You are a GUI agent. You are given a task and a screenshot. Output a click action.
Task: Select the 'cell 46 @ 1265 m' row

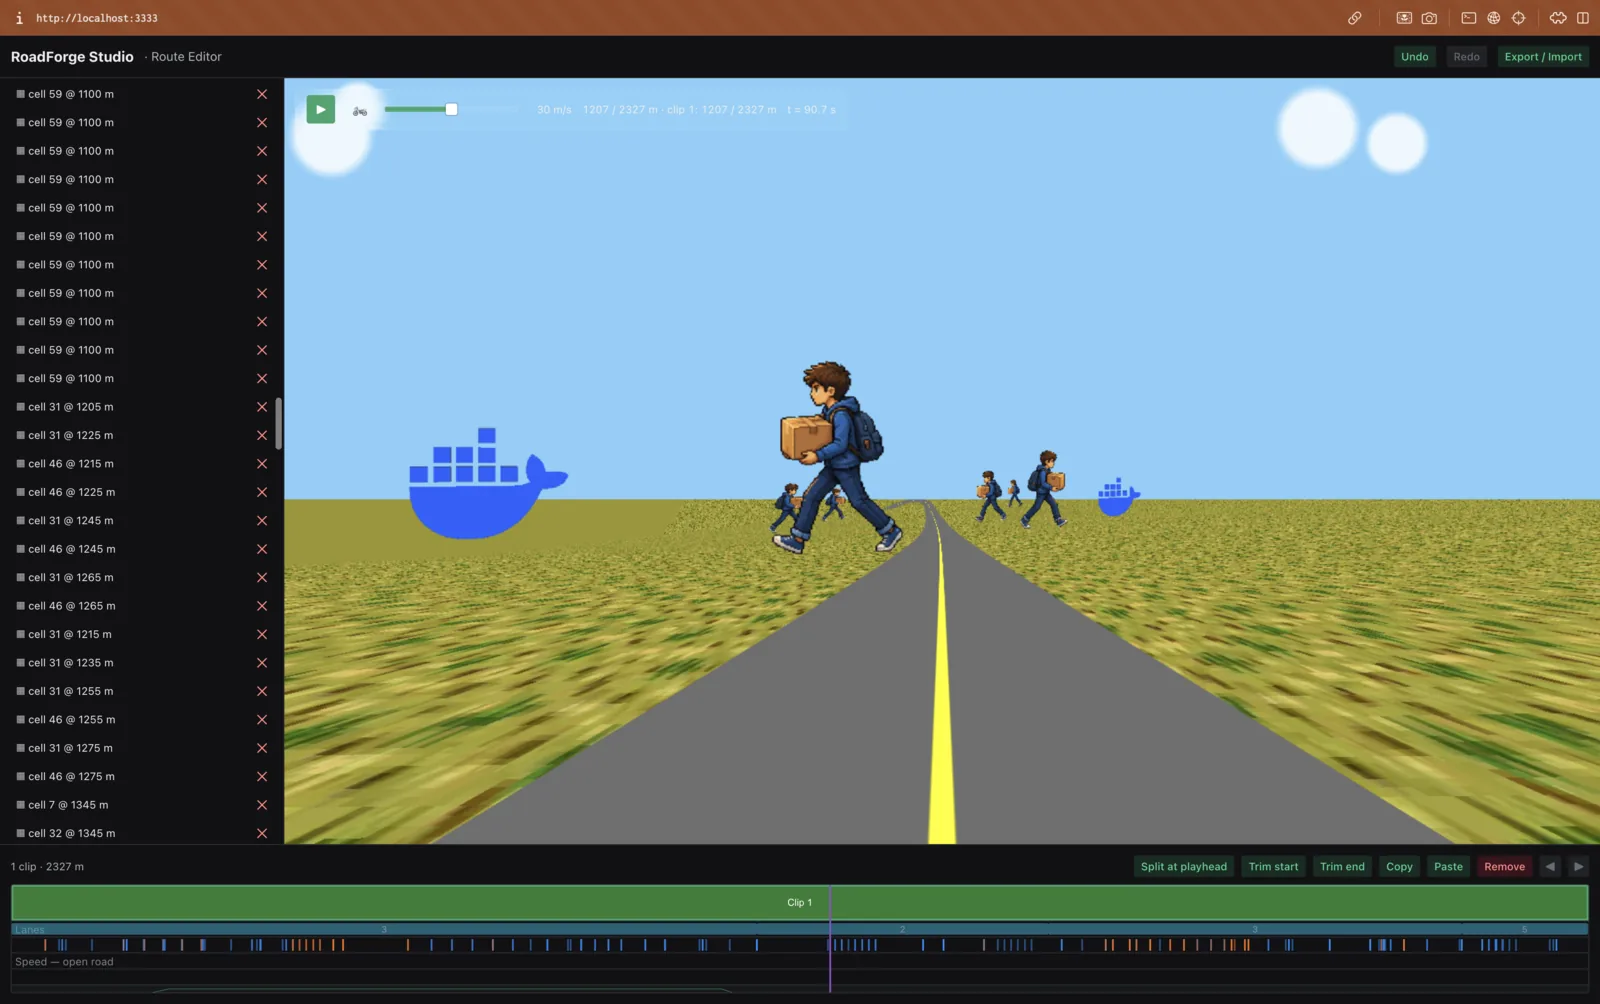click(141, 606)
